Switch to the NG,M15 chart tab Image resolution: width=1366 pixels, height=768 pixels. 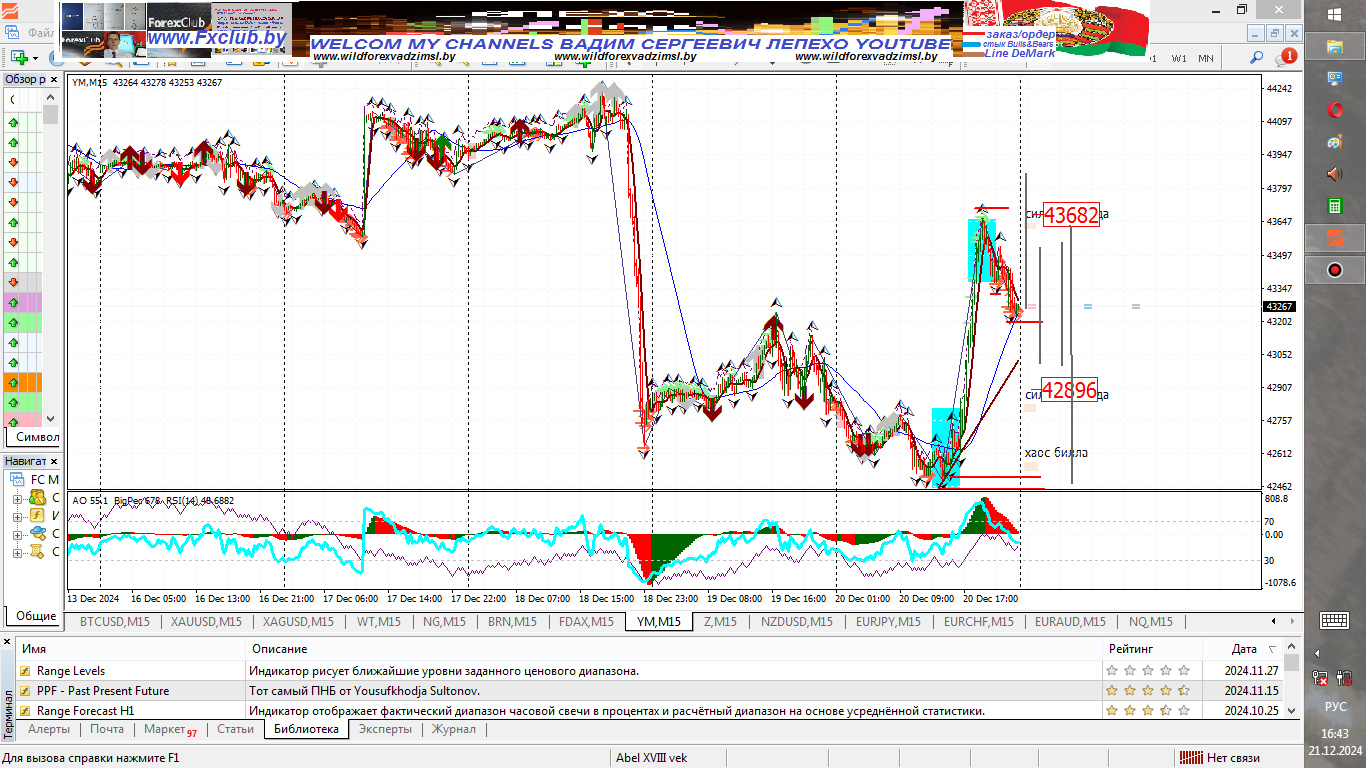(x=444, y=622)
